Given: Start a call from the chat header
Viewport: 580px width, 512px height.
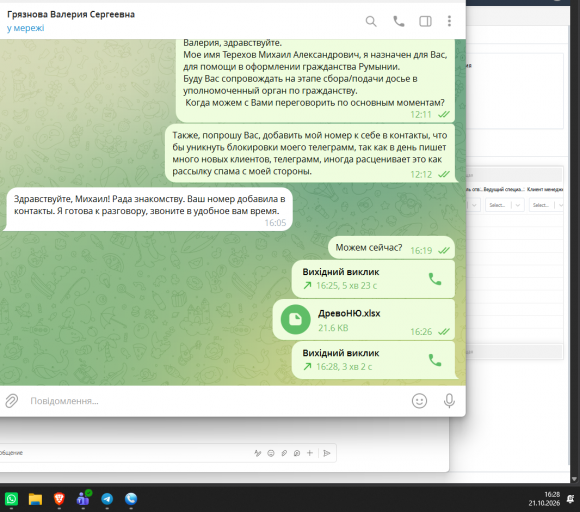Looking at the screenshot, I should pyautogui.click(x=398, y=21).
